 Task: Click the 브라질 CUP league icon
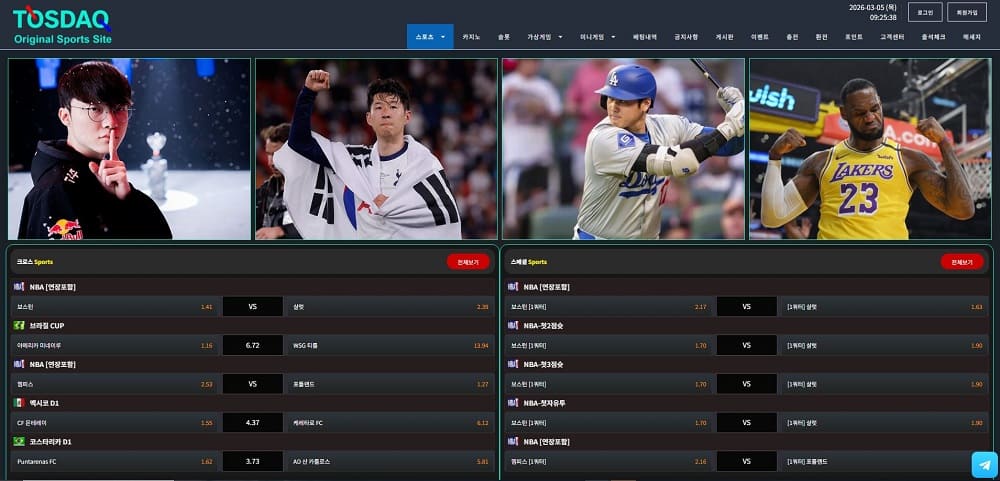coord(19,325)
